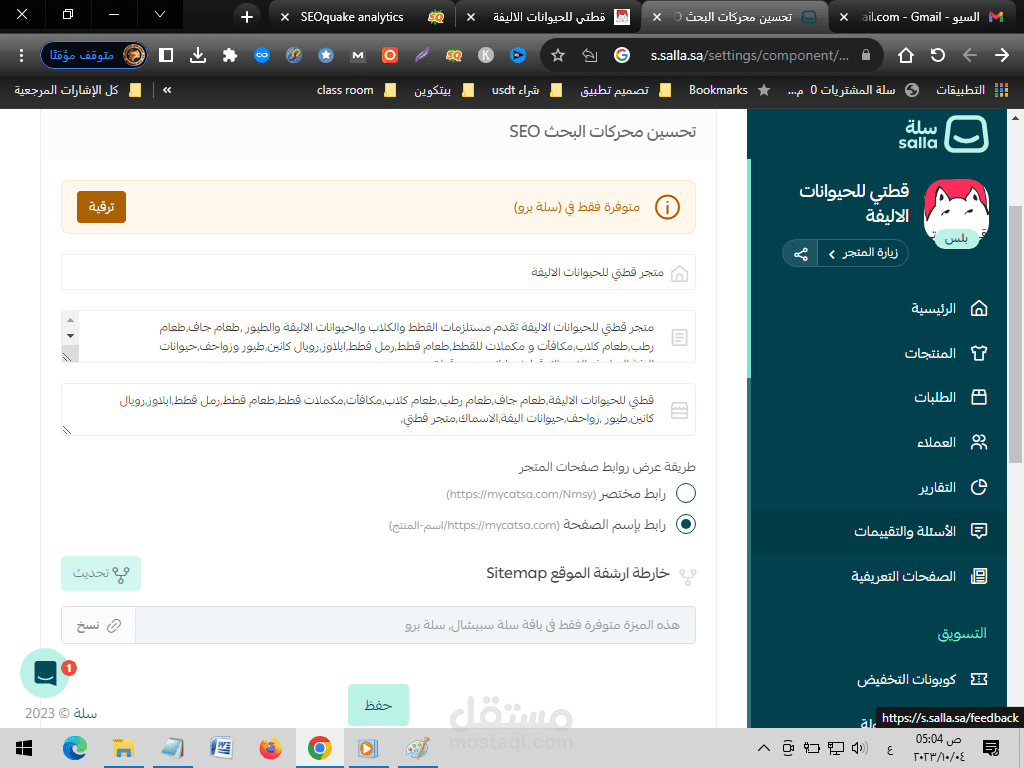Viewport: 1024px width, 768px height.
Task: Open the Chrome three-dot menu
Action: [22, 56]
